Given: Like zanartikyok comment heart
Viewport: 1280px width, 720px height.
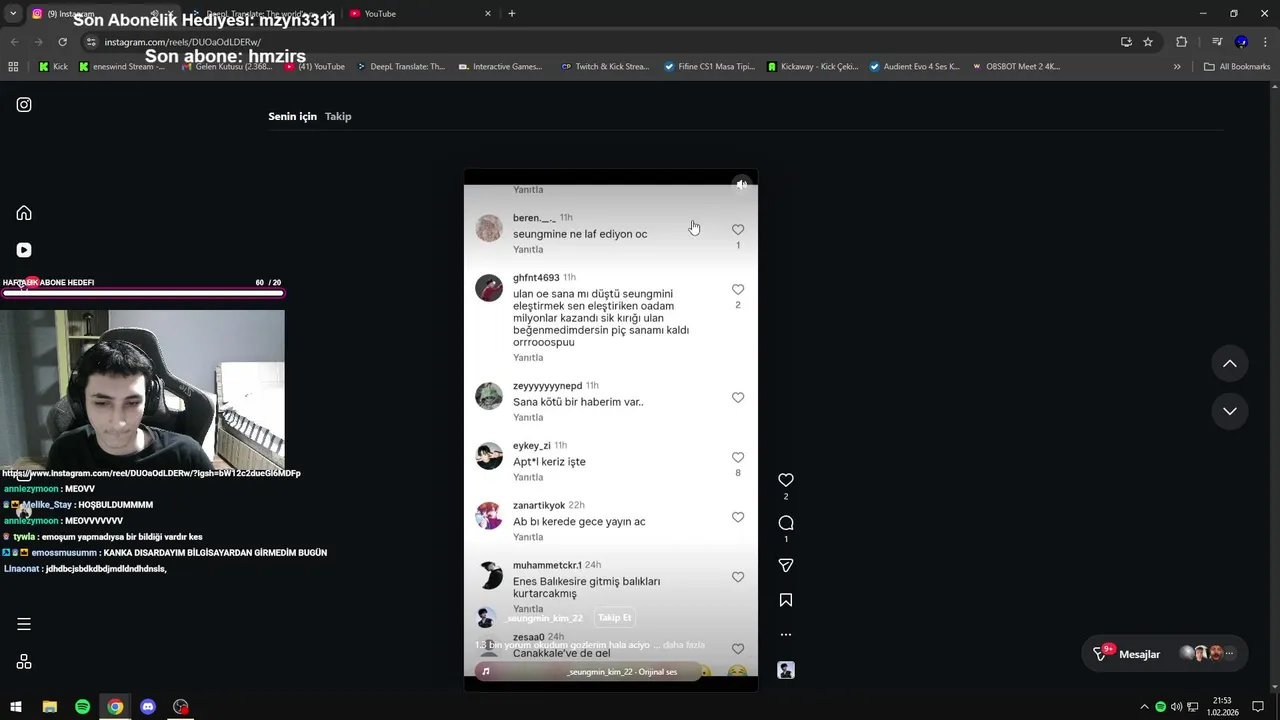Looking at the screenshot, I should tap(738, 518).
